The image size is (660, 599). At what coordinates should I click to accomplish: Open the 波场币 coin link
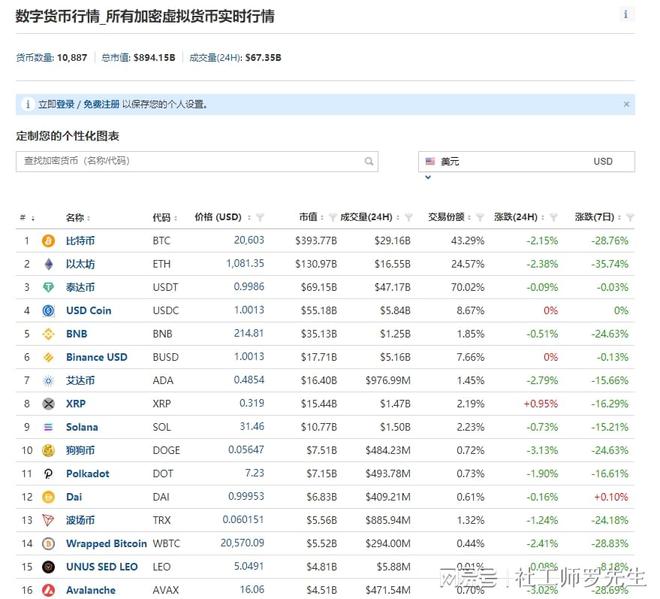(x=80, y=520)
